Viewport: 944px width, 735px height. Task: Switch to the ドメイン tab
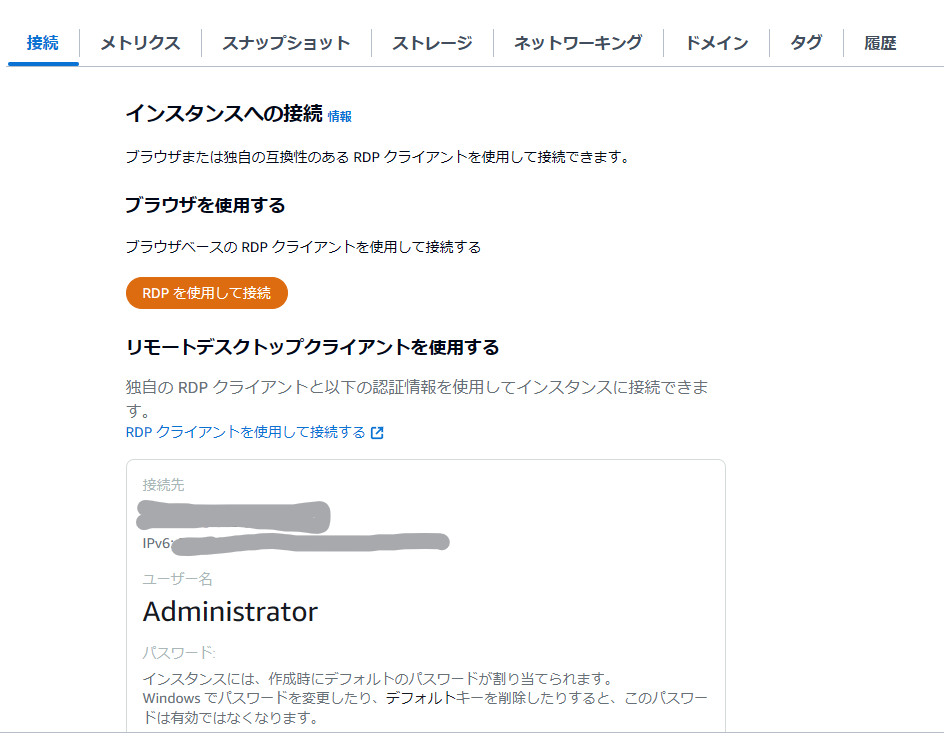point(716,43)
